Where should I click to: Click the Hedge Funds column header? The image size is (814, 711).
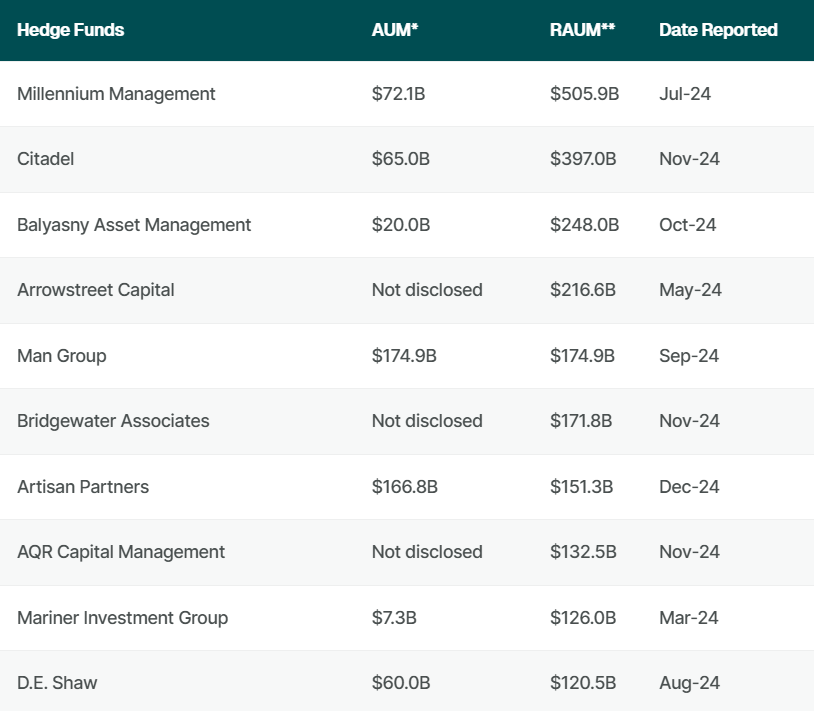pyautogui.click(x=71, y=30)
